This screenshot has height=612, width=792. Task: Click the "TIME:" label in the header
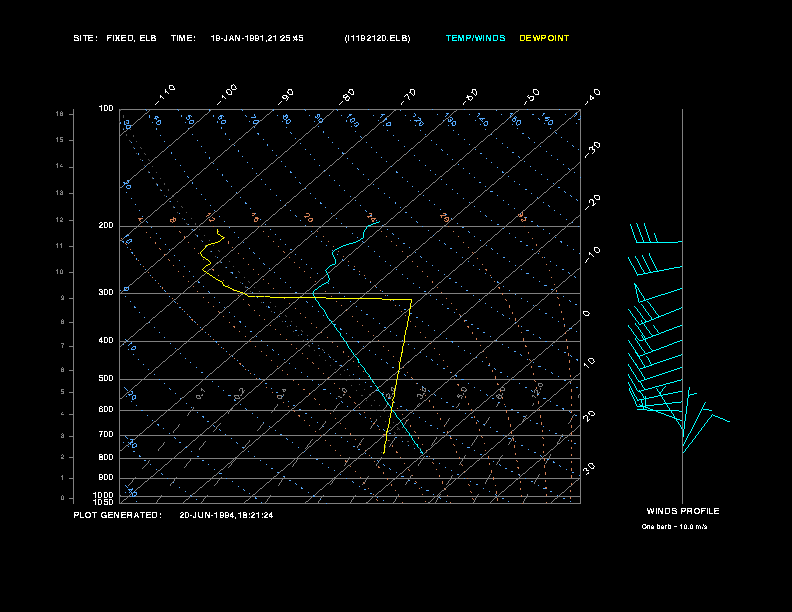coord(183,38)
